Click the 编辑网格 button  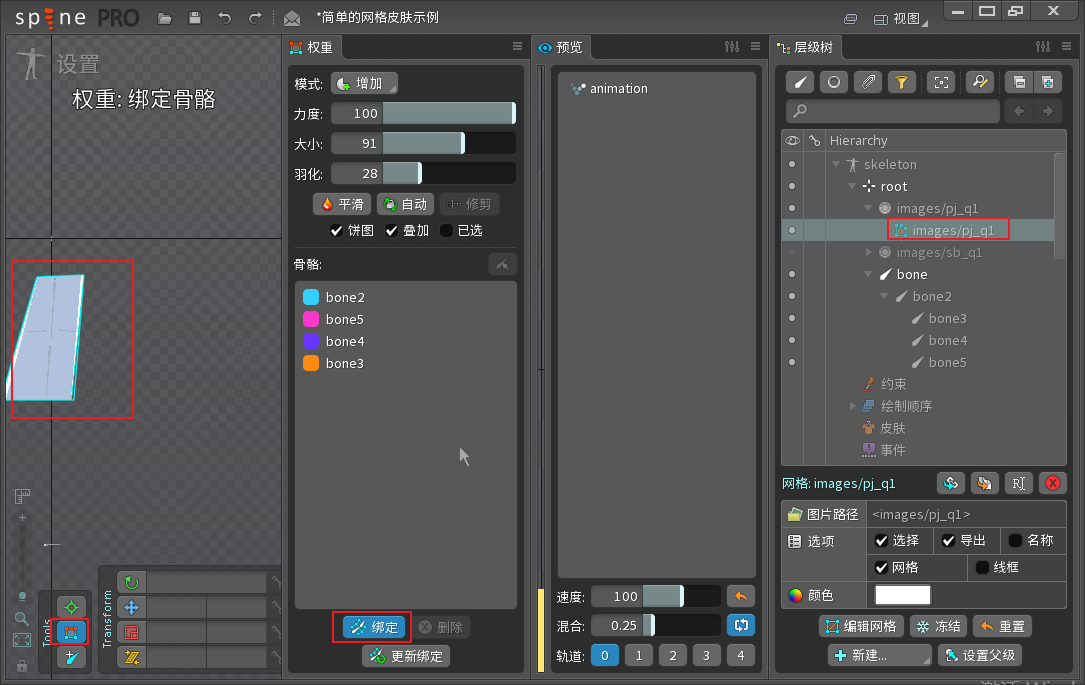click(x=861, y=626)
